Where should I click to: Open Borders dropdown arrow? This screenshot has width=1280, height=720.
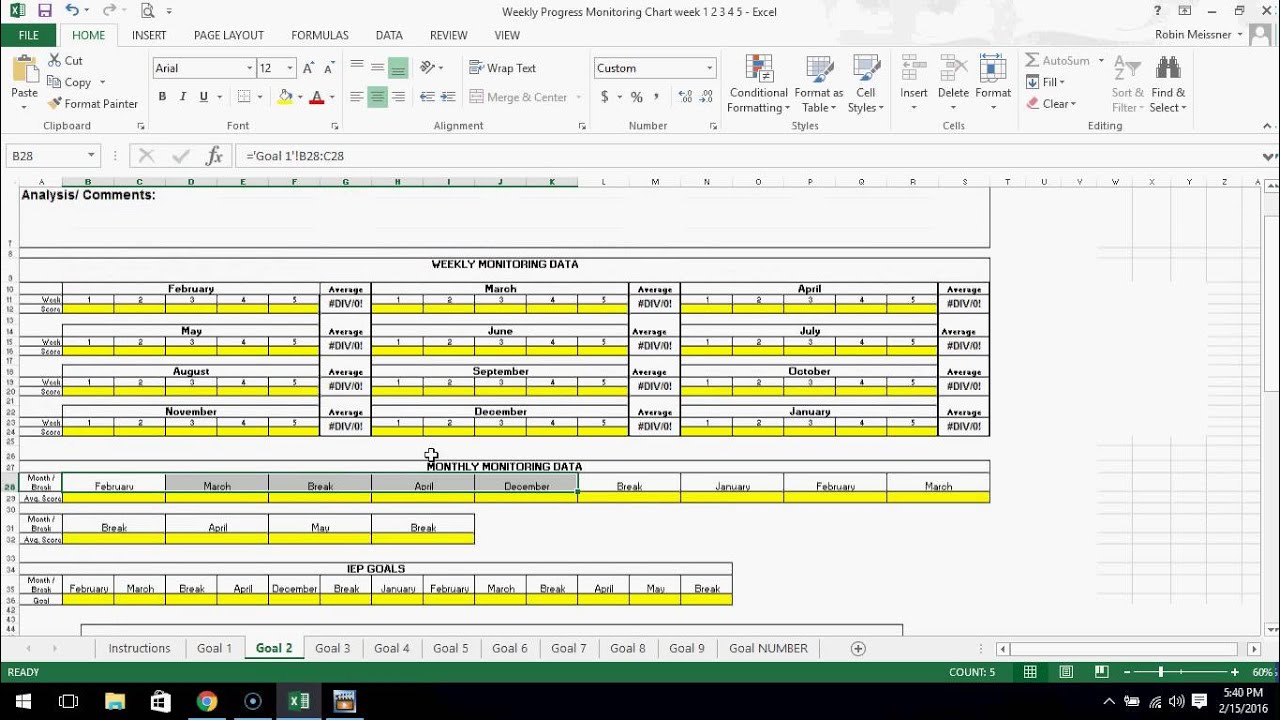pos(259,97)
